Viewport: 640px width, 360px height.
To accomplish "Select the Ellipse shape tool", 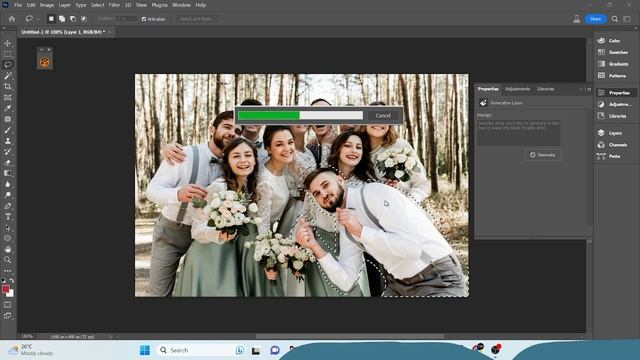I will tap(8, 238).
